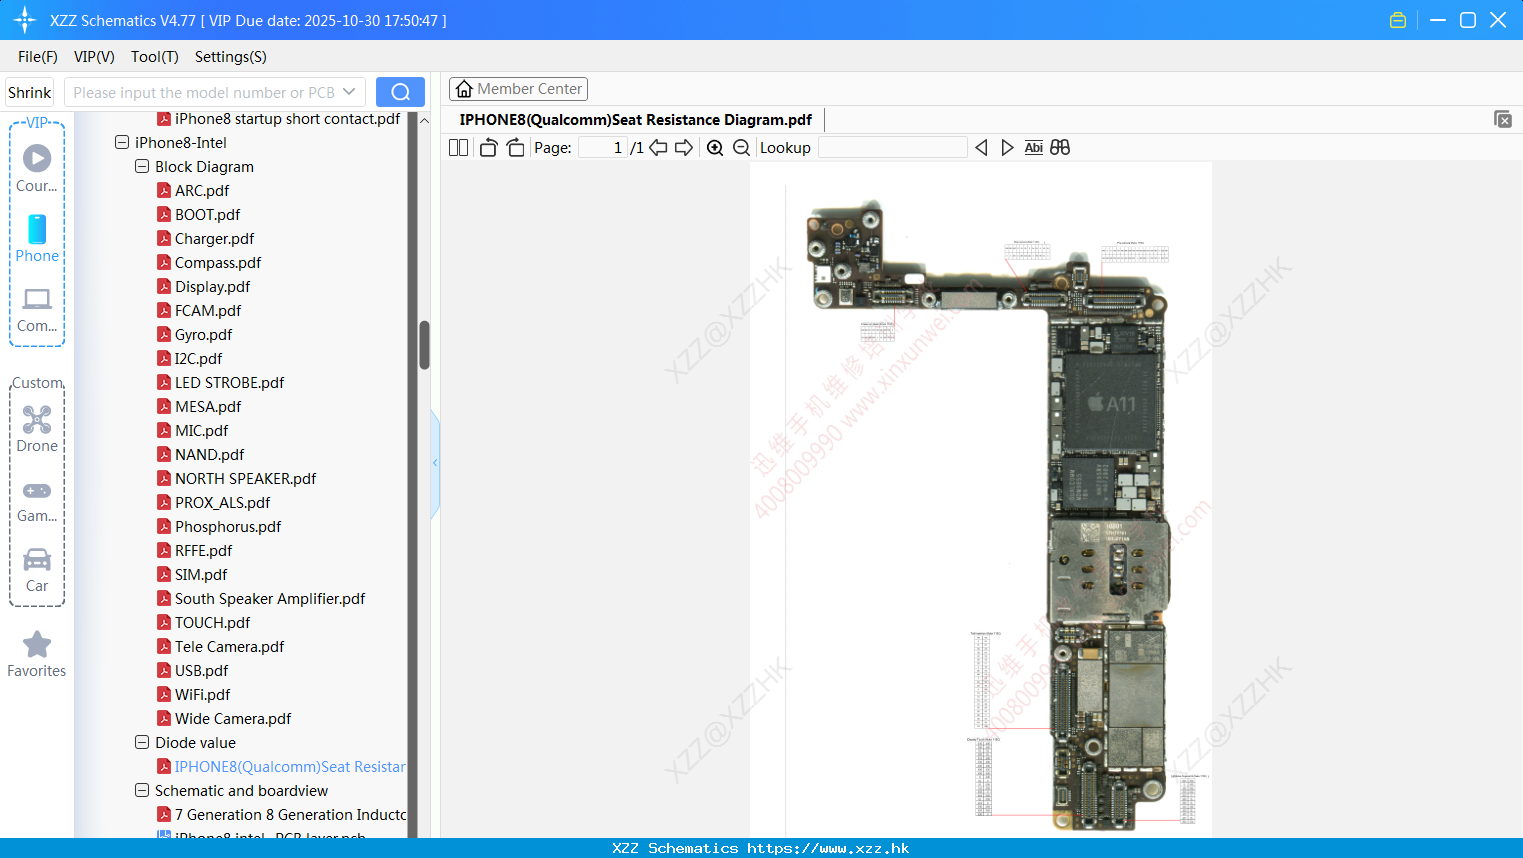The image size is (1523, 858).
Task: Collapse the iPhone8-Intel tree node
Action: [122, 142]
